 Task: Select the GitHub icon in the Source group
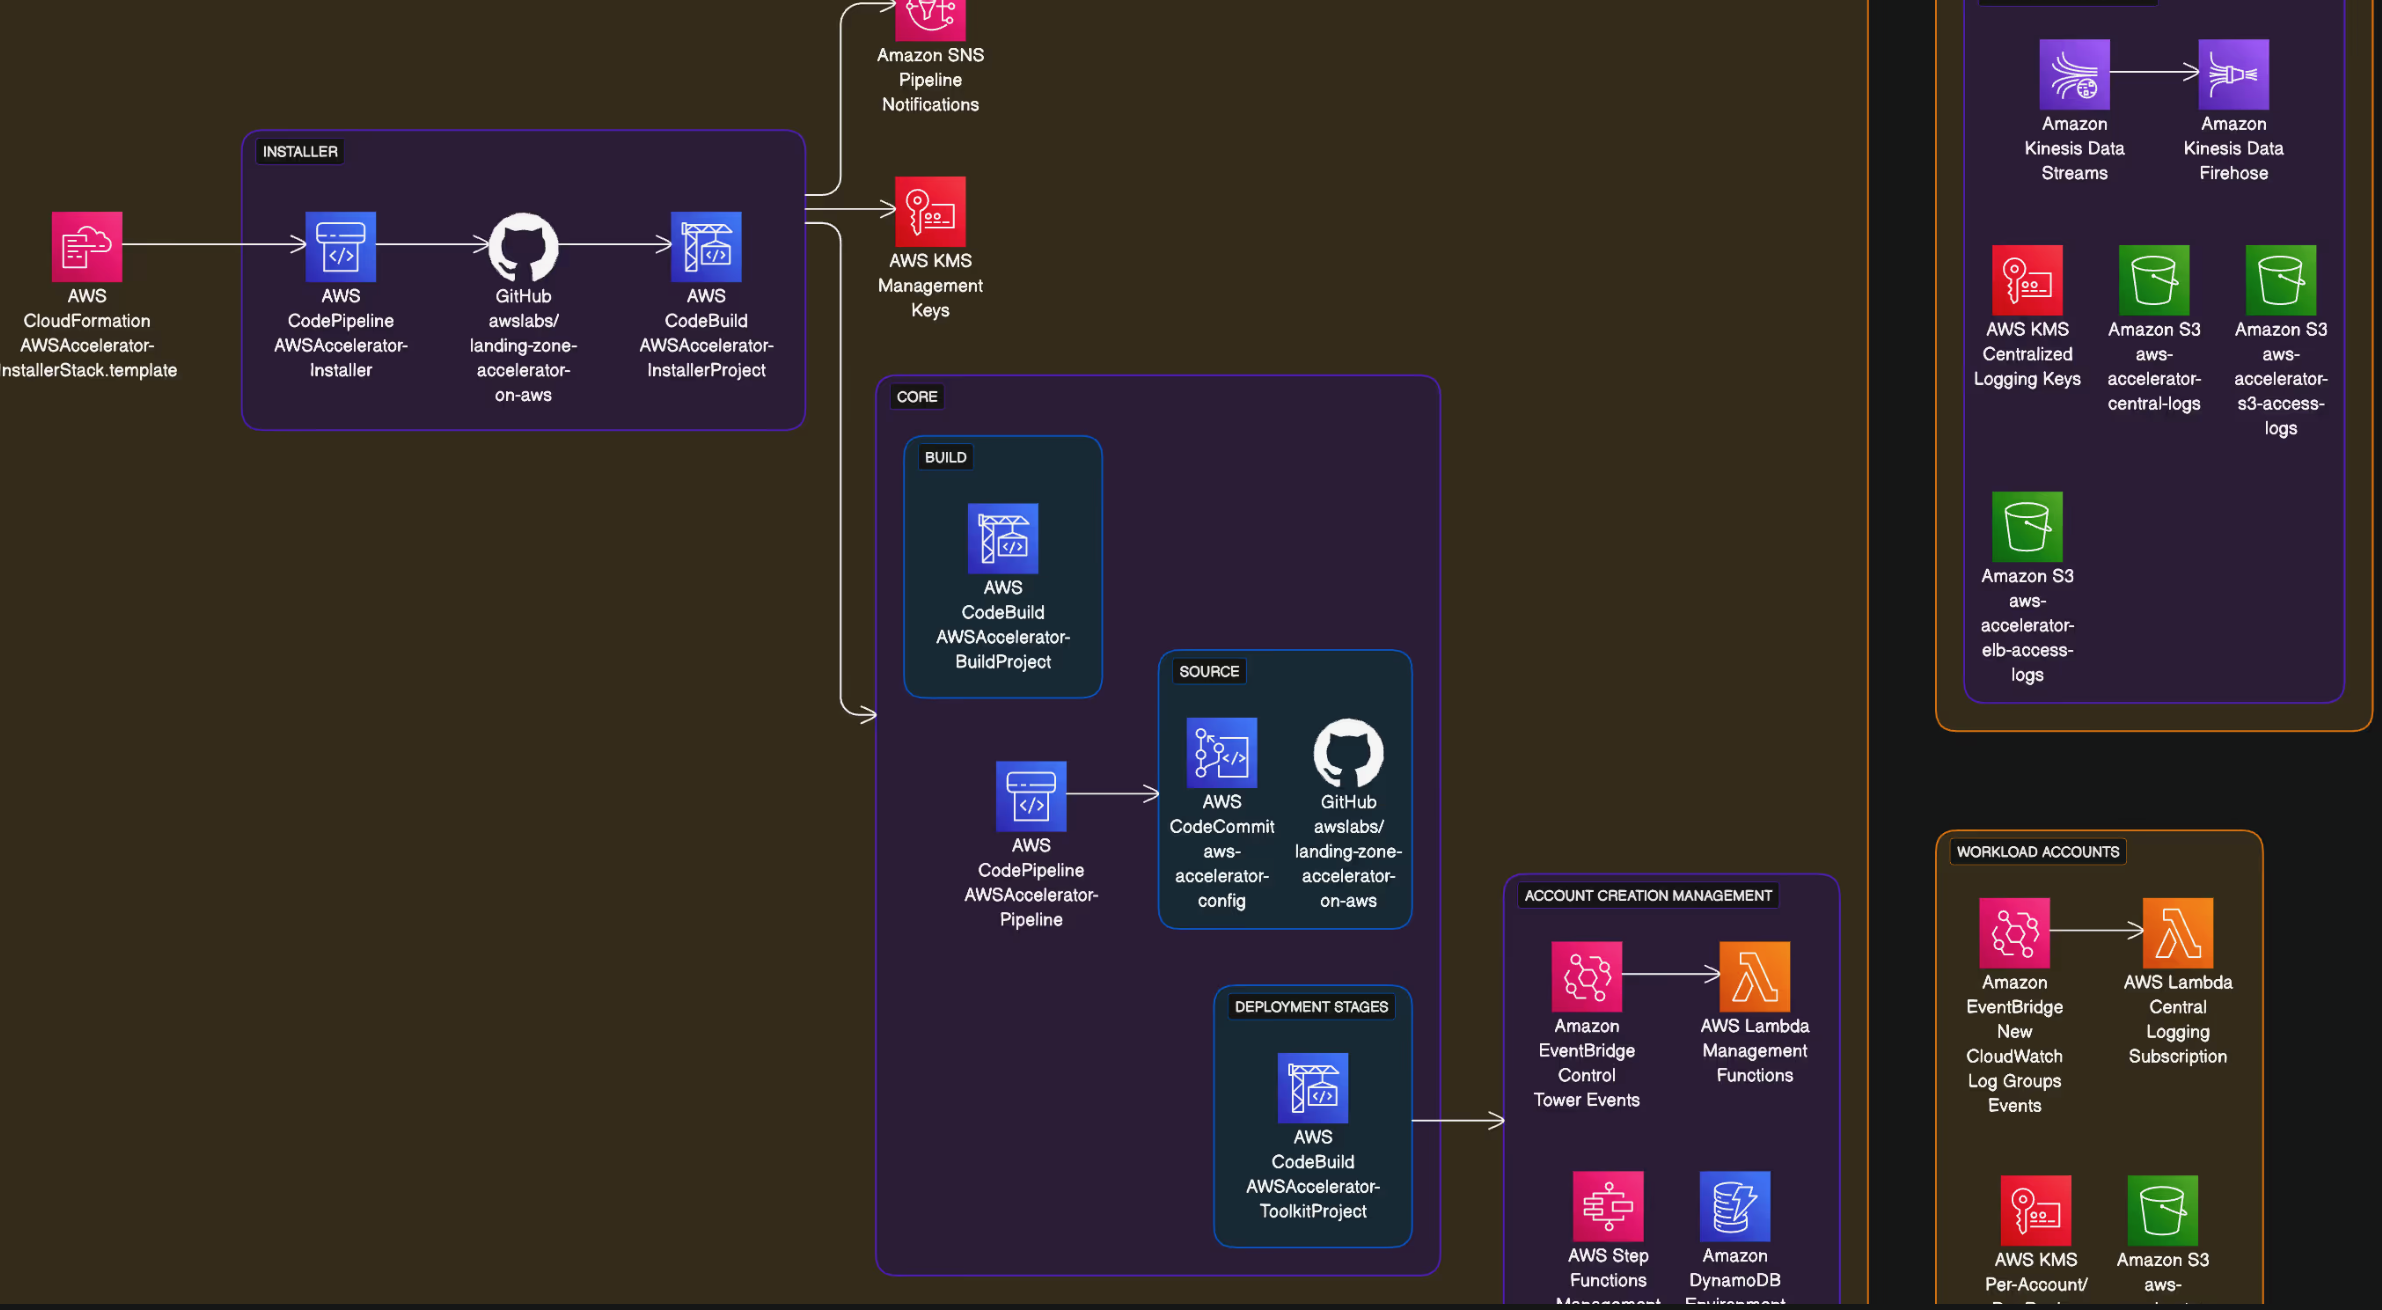1348,752
